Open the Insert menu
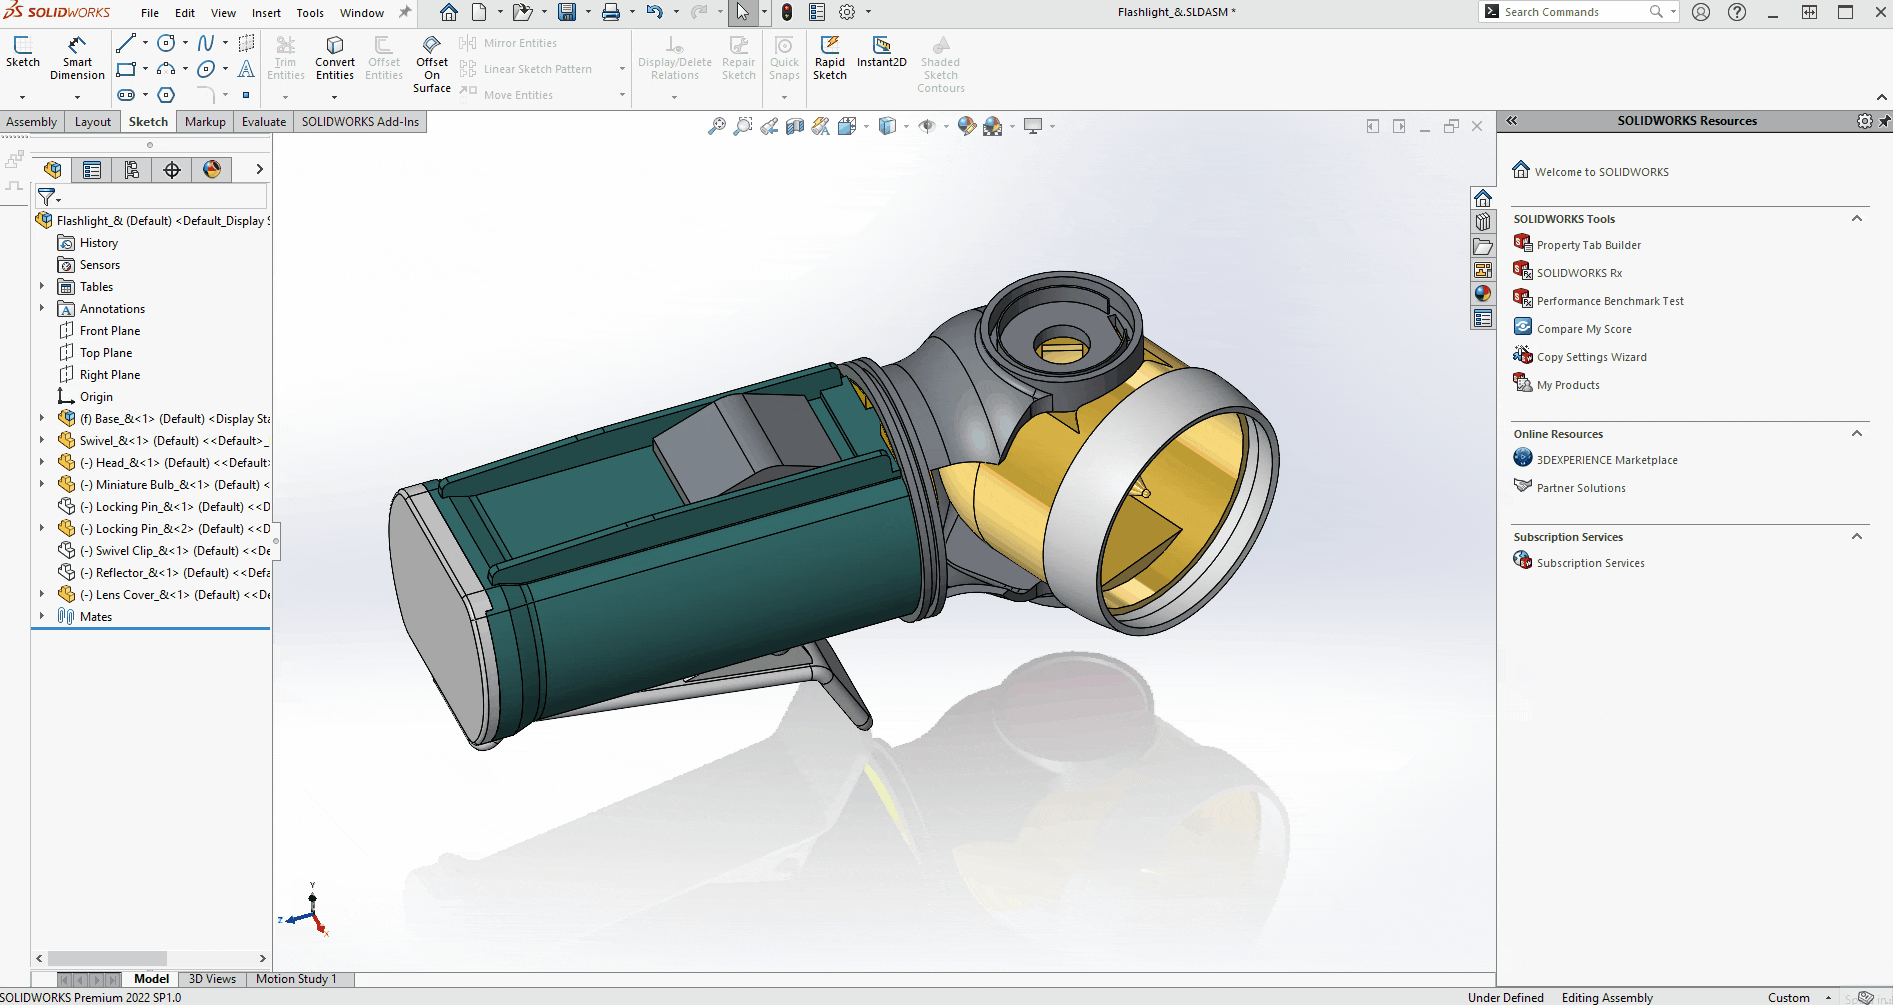The height and width of the screenshot is (1005, 1893). point(266,13)
